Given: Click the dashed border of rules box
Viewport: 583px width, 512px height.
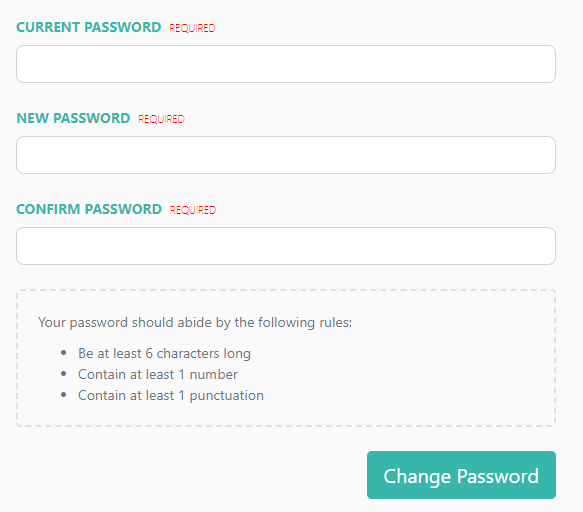Looking at the screenshot, I should (x=286, y=290).
